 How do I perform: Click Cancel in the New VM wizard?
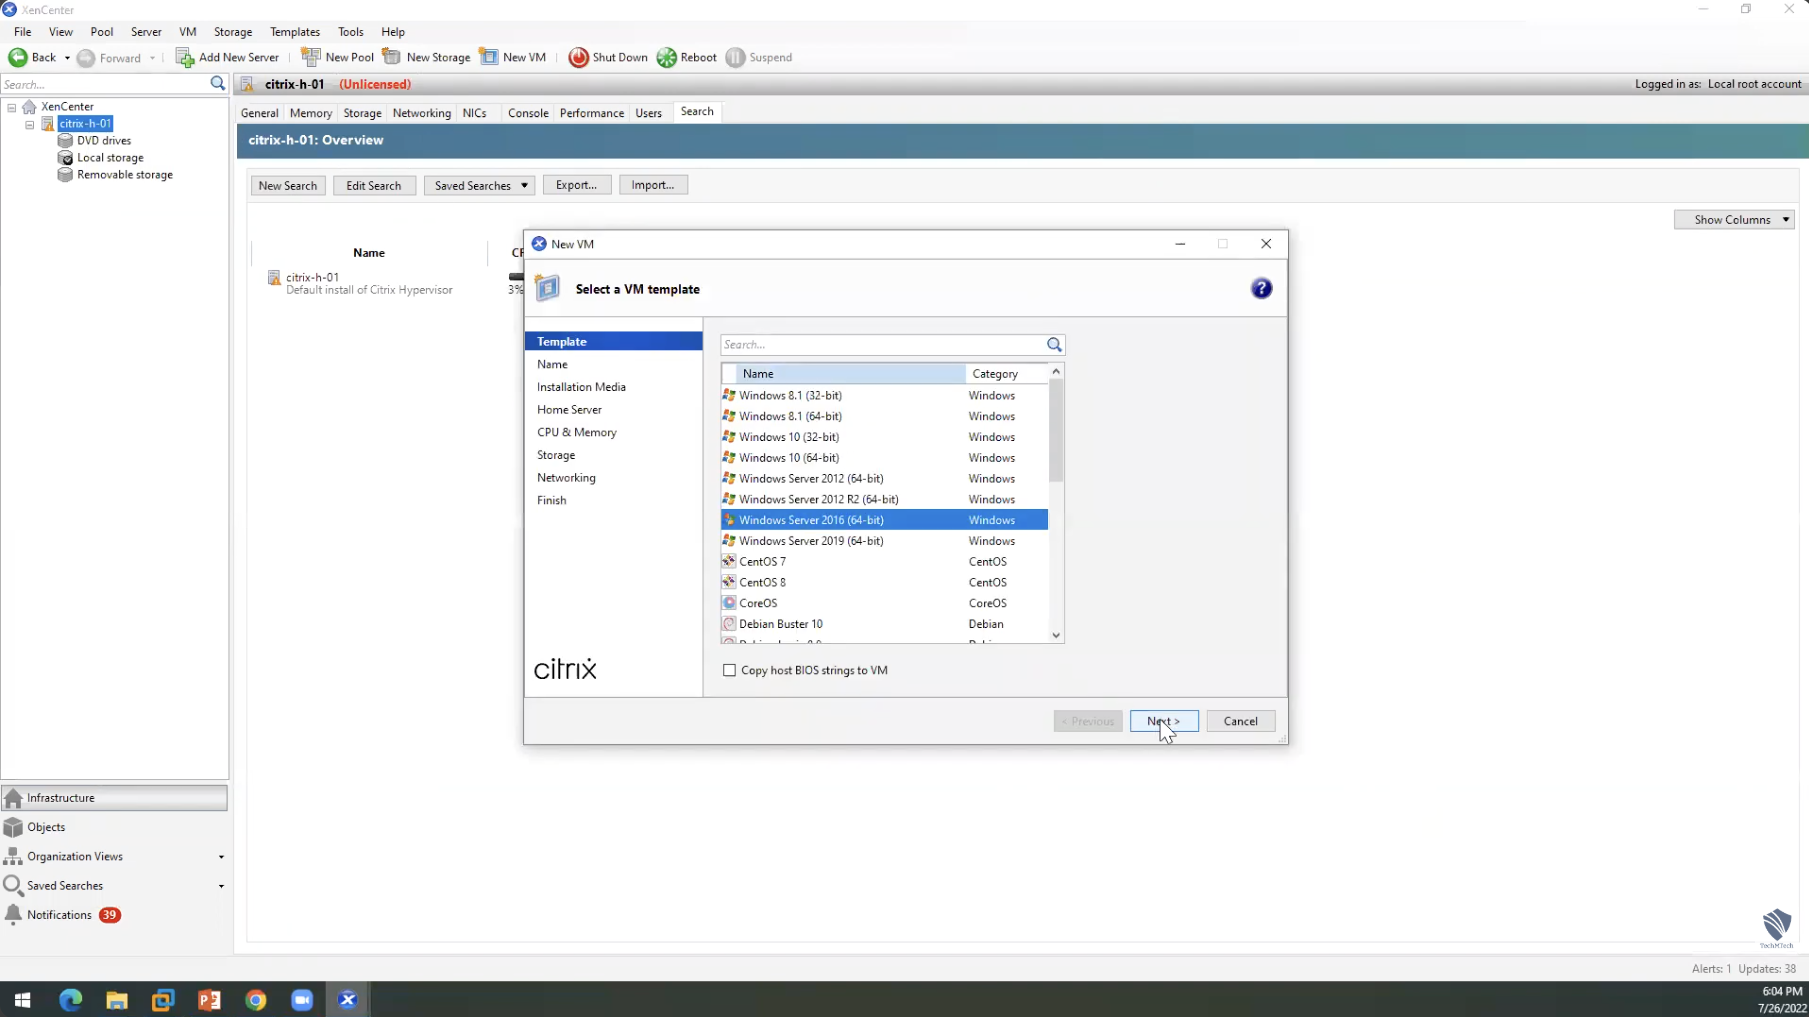[x=1240, y=721]
